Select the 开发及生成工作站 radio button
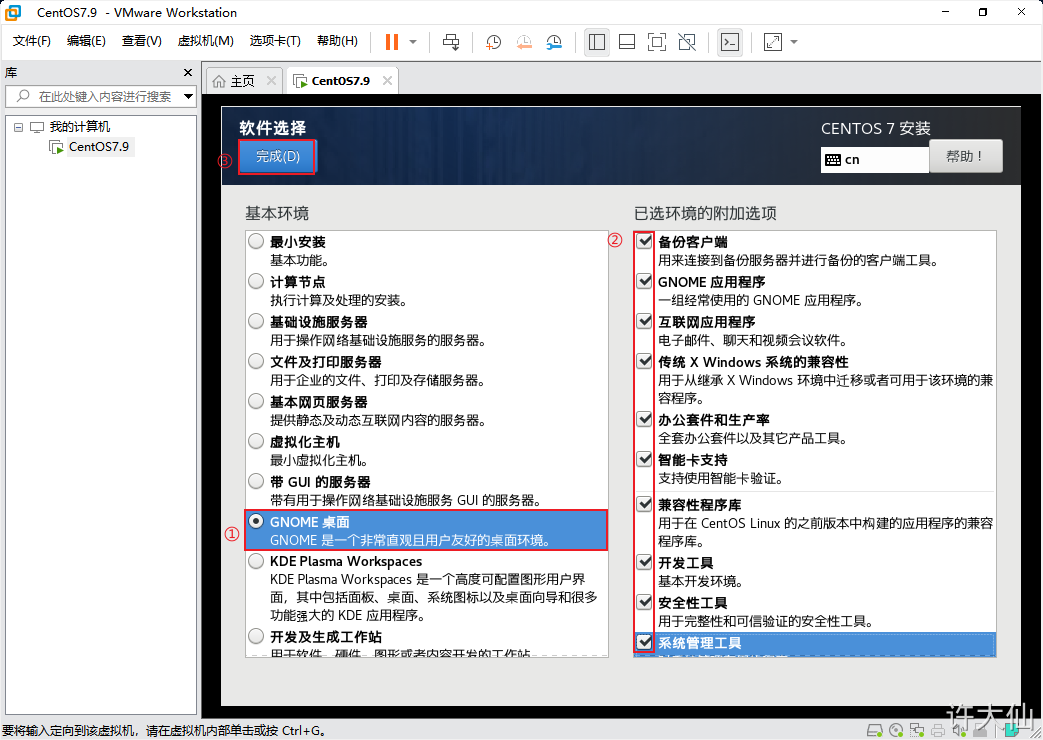1043x740 pixels. 256,636
